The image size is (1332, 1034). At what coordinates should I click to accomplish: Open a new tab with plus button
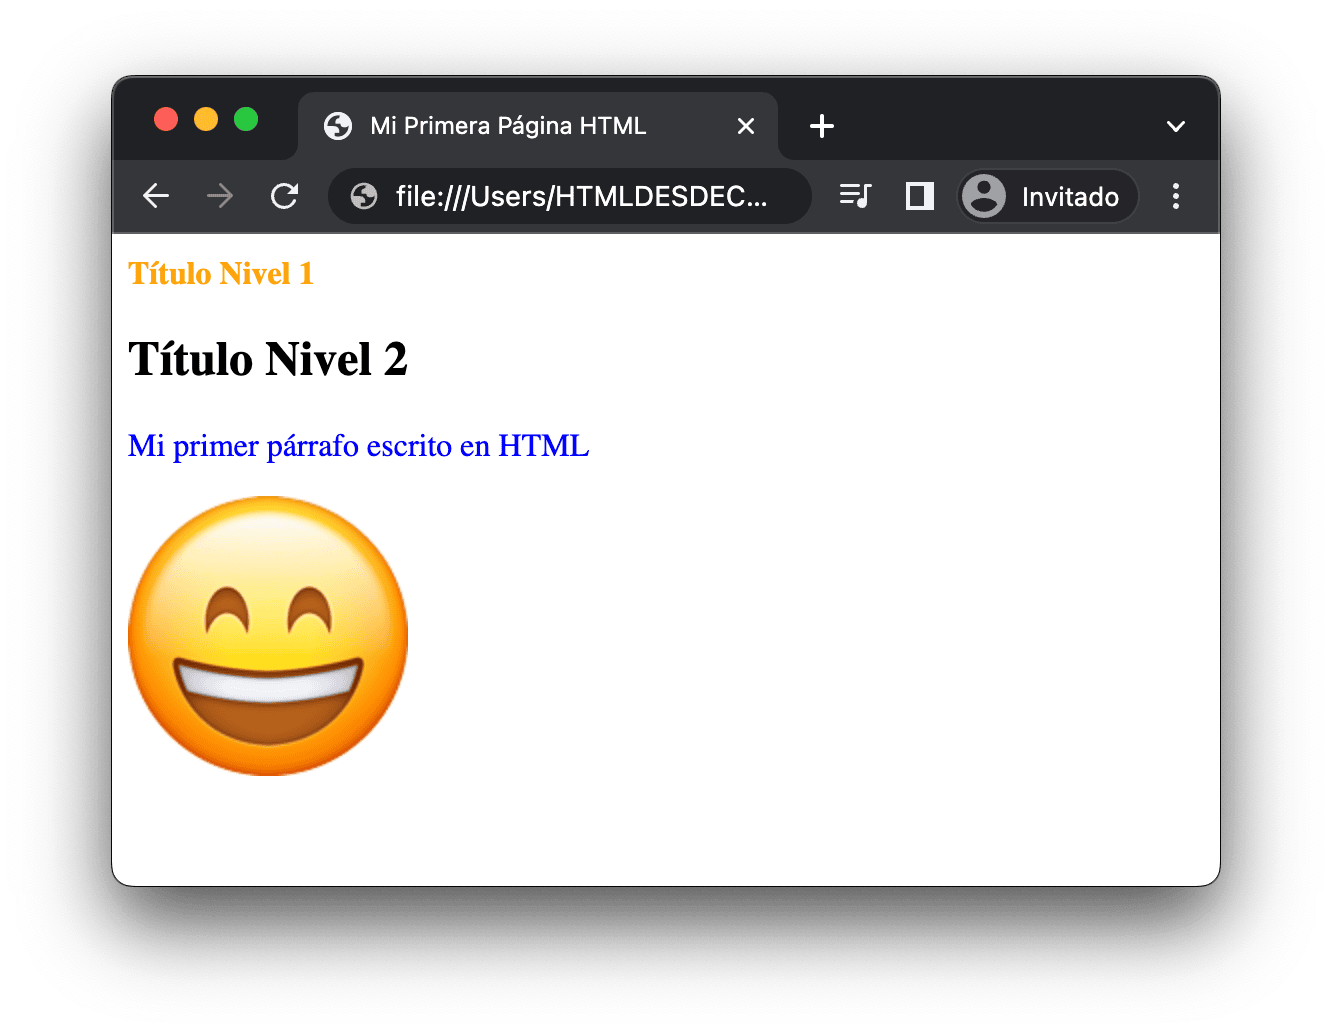(x=821, y=126)
